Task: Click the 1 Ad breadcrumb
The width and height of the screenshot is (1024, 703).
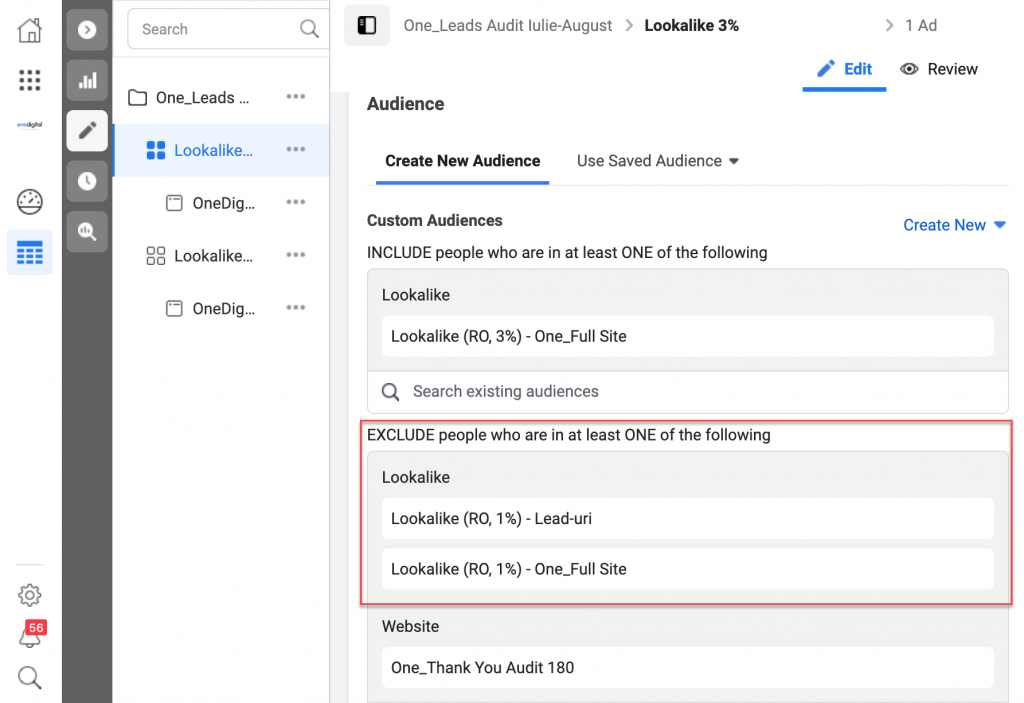Action: tap(922, 25)
